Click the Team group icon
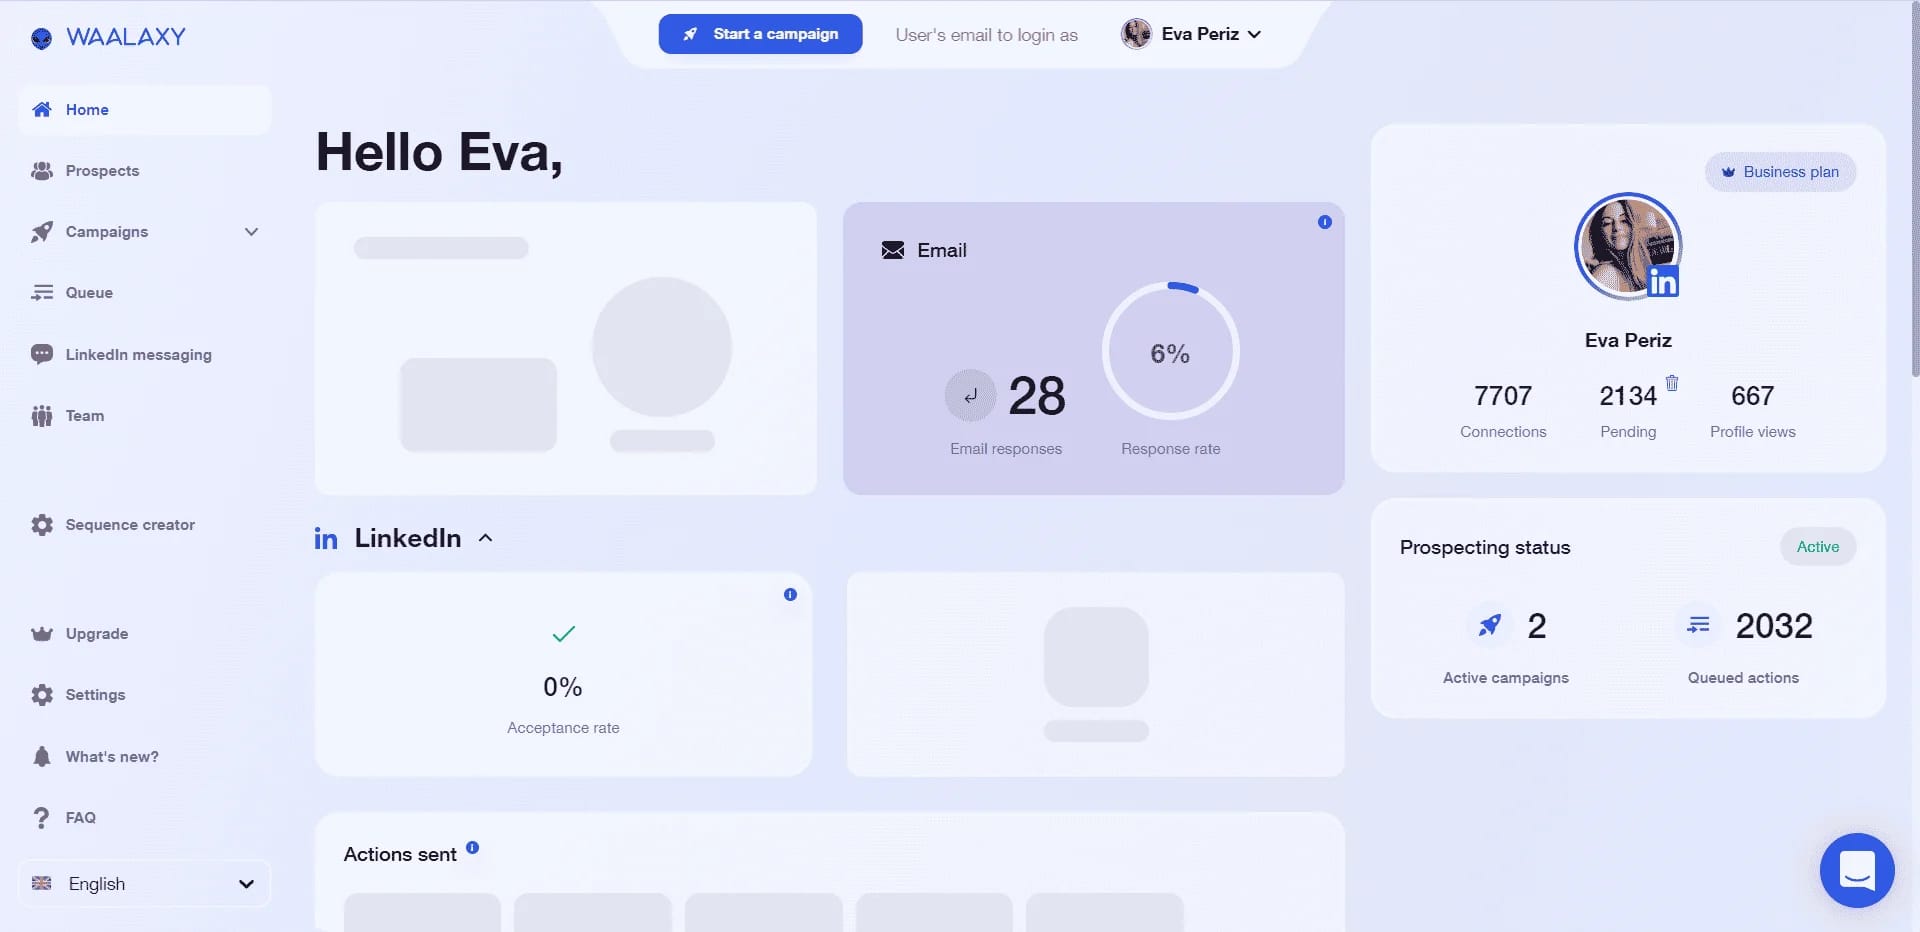 coord(42,416)
